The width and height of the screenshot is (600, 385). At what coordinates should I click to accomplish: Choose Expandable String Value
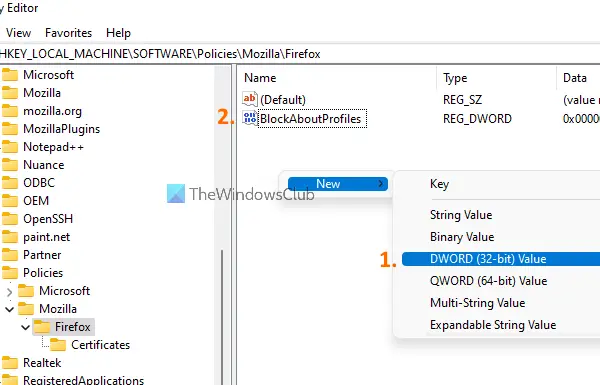coord(493,325)
